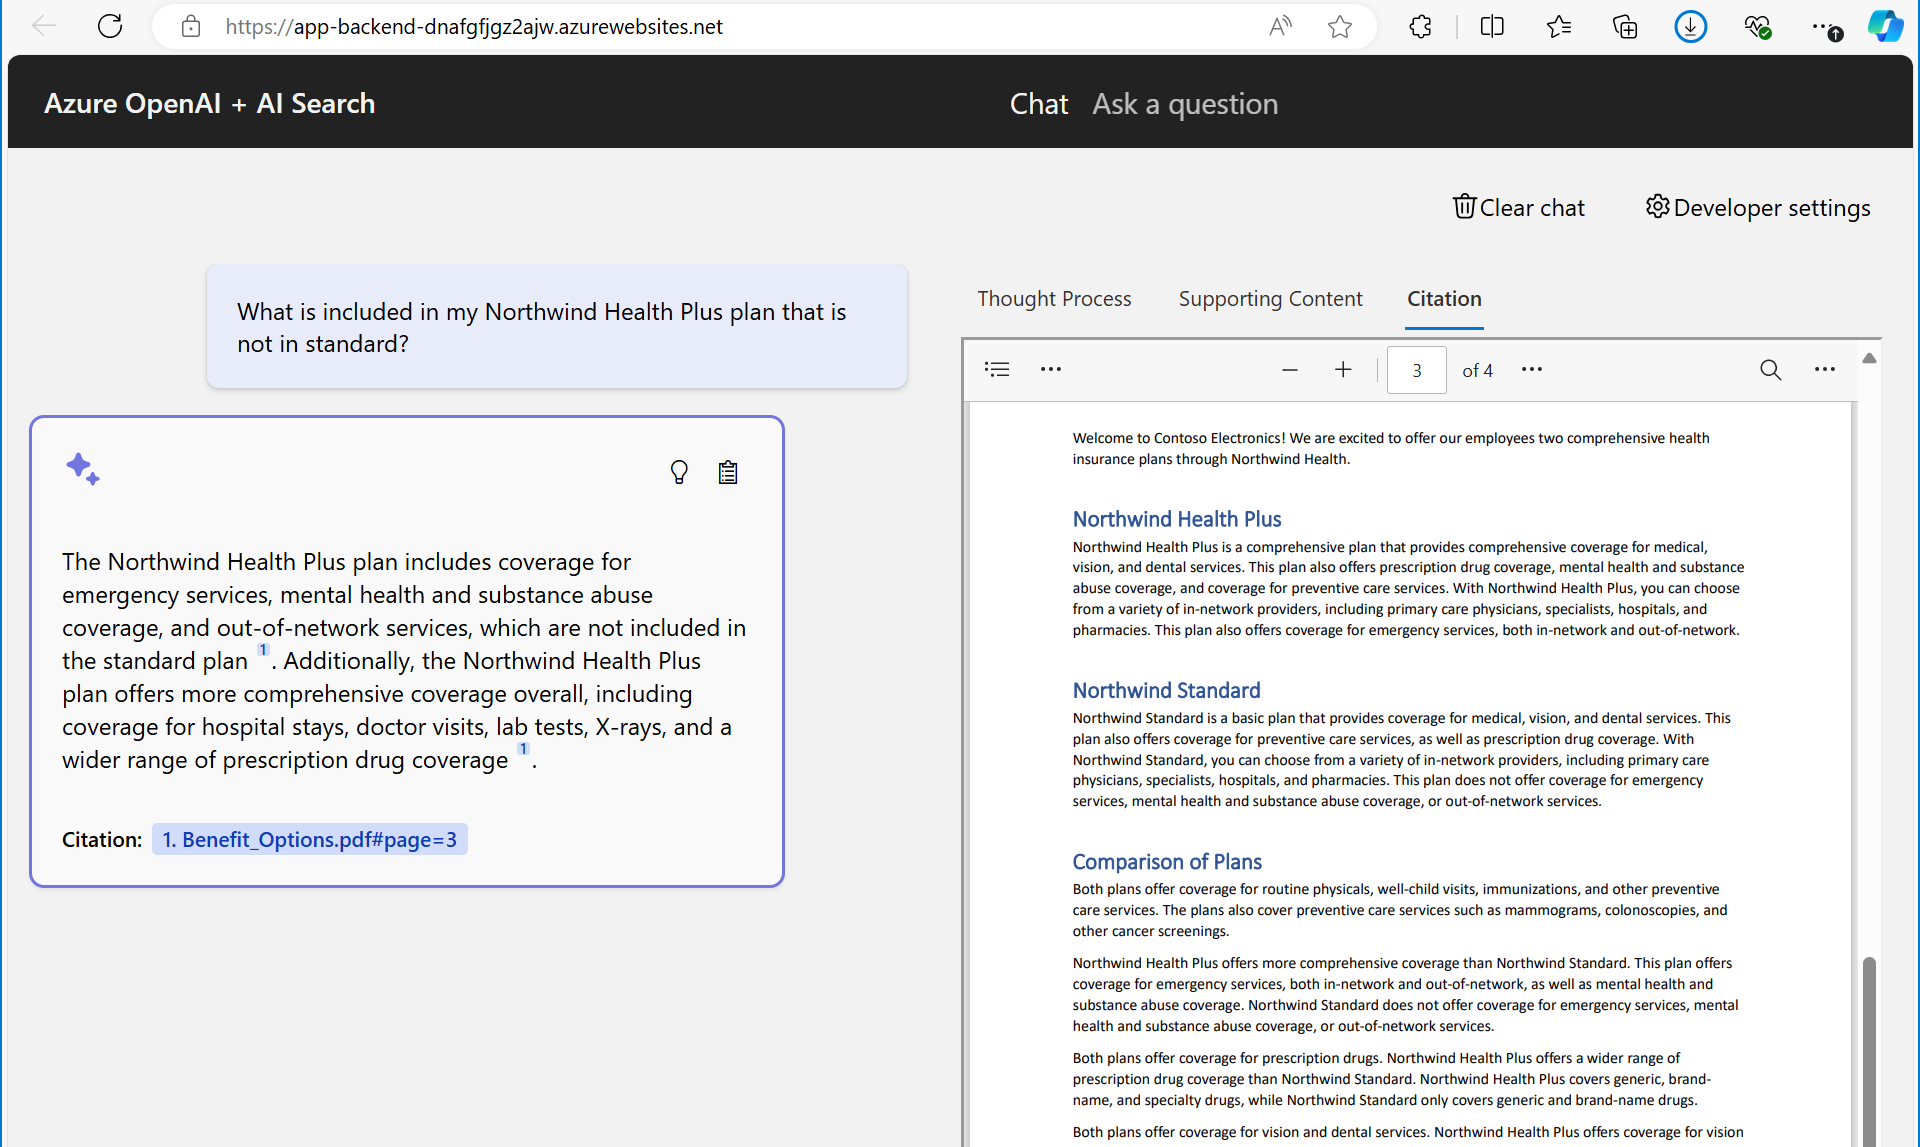Open PDF viewer more tools menu
The height and width of the screenshot is (1147, 1920).
point(1825,369)
